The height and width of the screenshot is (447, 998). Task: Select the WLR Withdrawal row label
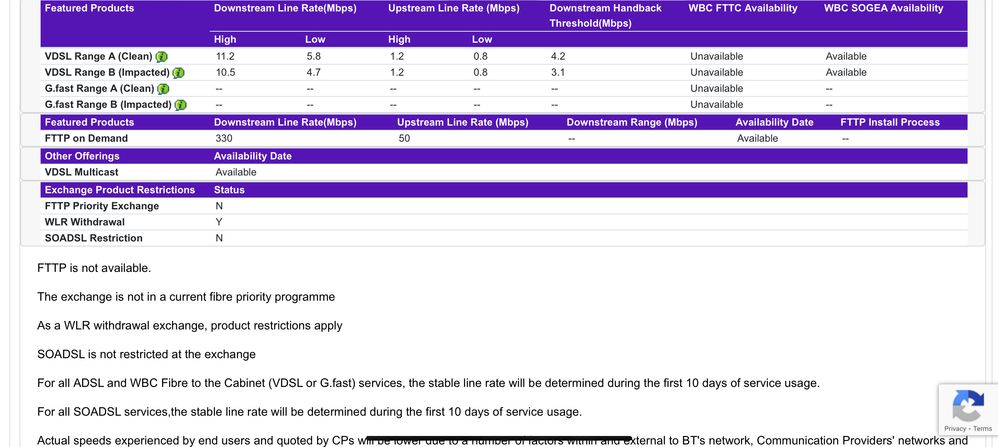pos(85,222)
